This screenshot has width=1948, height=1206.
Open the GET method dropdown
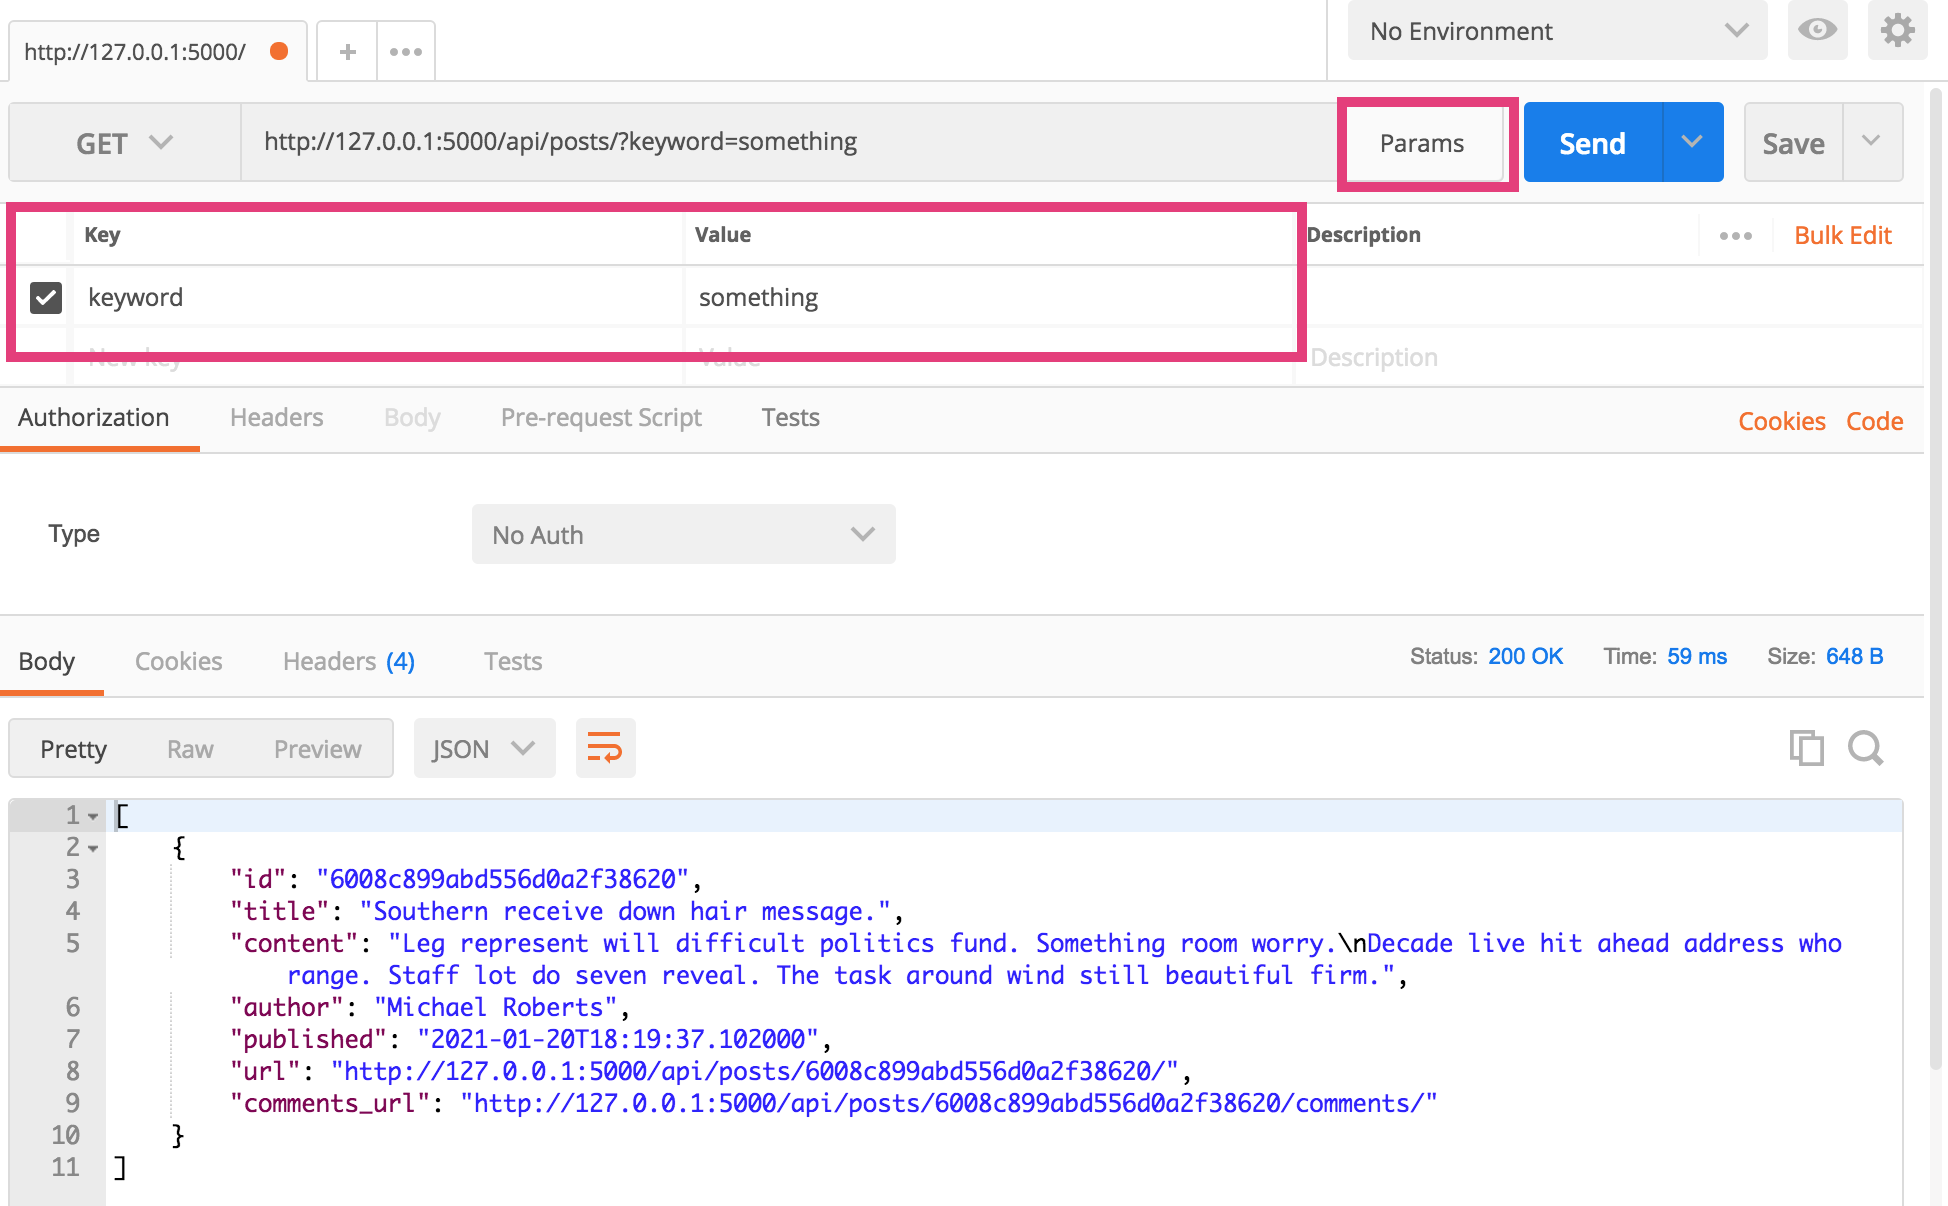click(124, 143)
